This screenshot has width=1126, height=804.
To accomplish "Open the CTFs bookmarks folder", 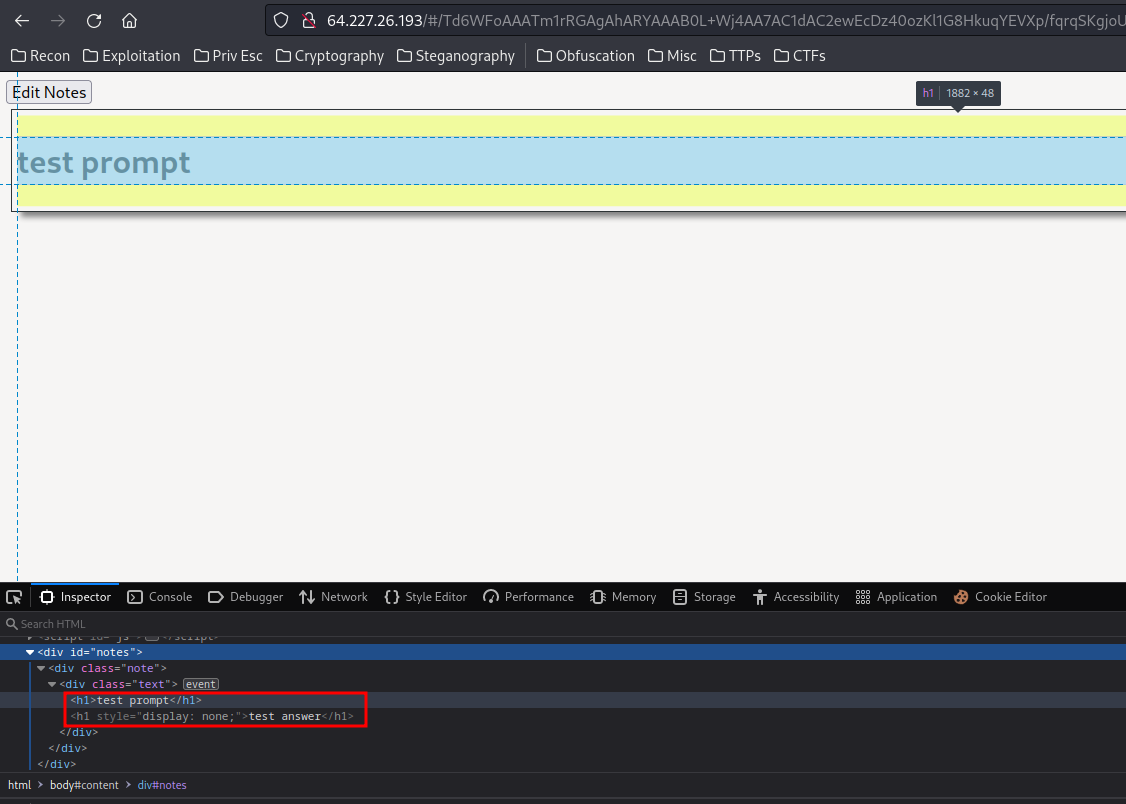I will pos(800,56).
